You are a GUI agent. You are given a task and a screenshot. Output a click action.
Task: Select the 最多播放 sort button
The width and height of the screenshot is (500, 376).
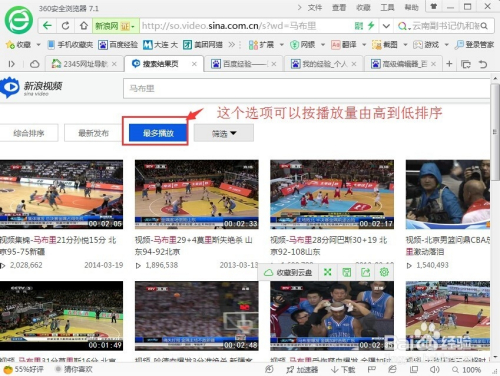click(x=158, y=133)
